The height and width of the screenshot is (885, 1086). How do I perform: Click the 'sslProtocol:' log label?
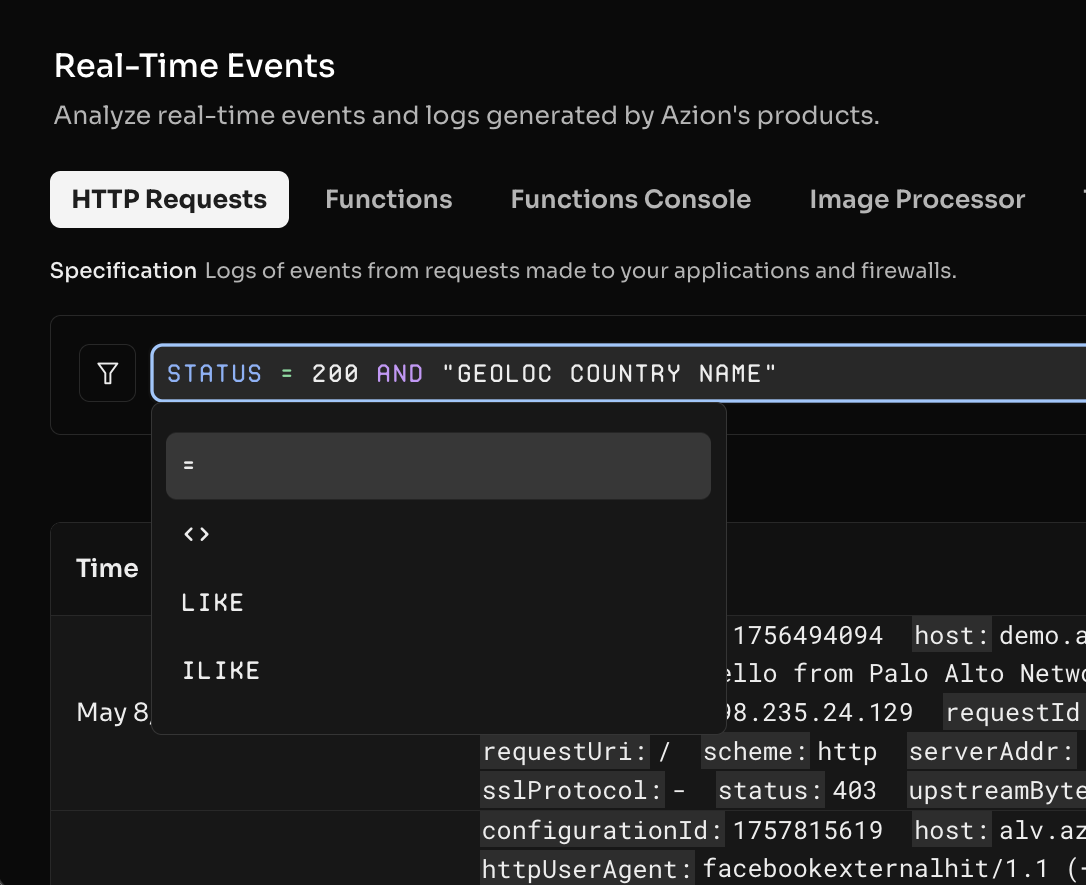(x=572, y=790)
